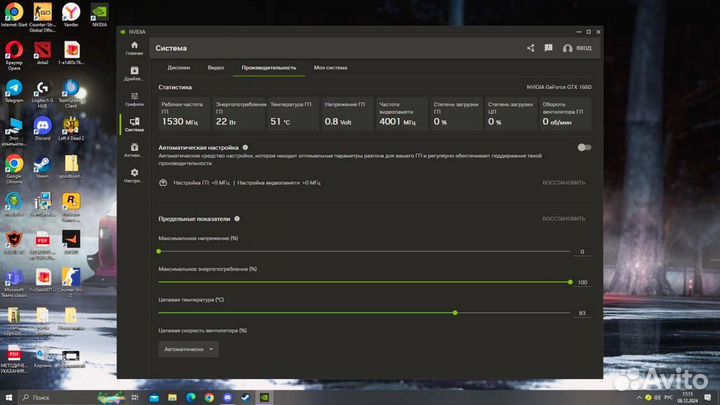Click the 4001 МГц memory clock statistic
720x405 pixels.
[402, 114]
